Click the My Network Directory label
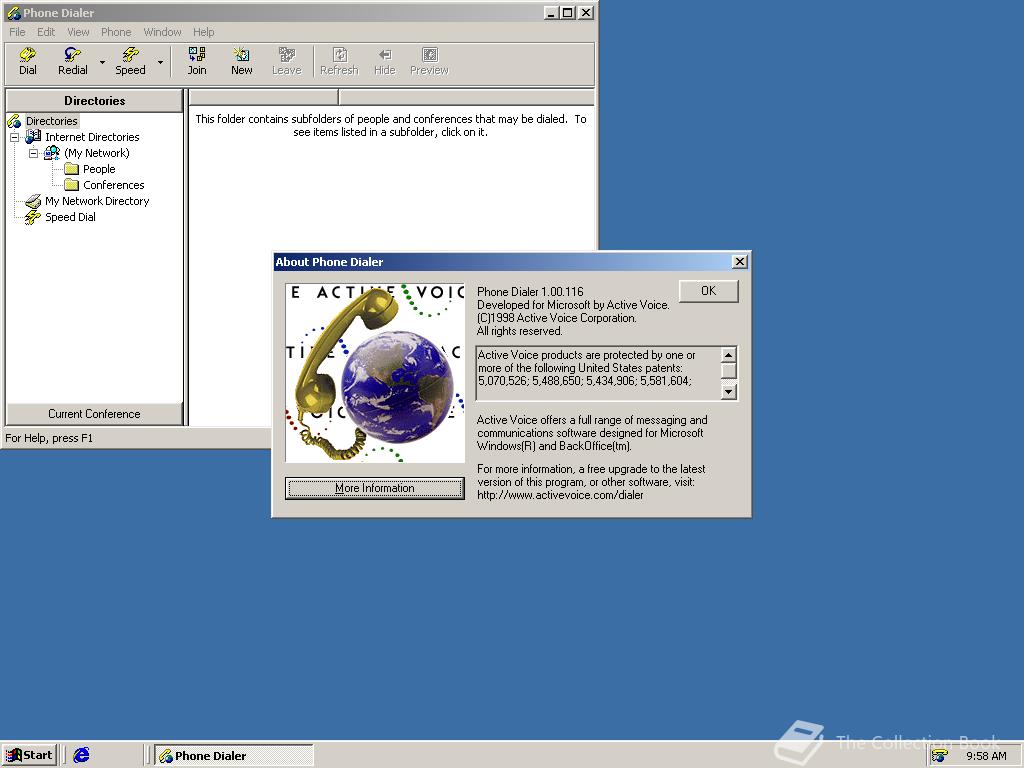1024x768 pixels. coord(97,201)
